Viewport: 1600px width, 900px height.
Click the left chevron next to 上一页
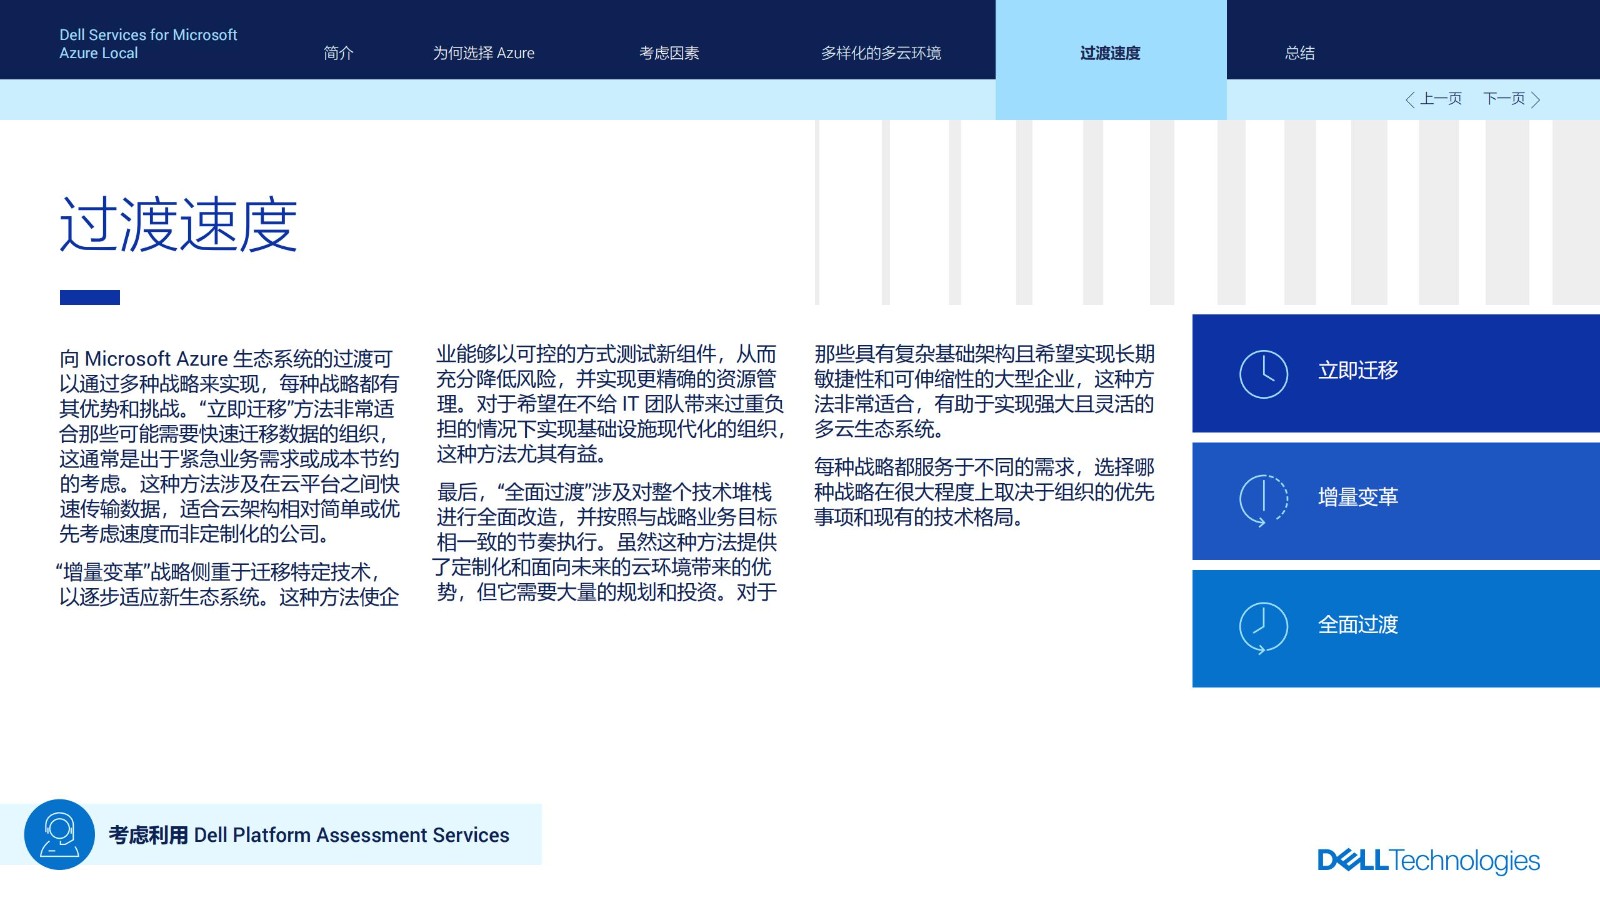click(x=1409, y=99)
